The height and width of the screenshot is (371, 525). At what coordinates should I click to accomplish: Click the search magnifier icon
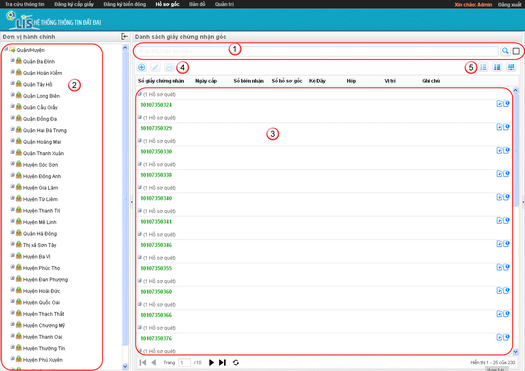[505, 51]
